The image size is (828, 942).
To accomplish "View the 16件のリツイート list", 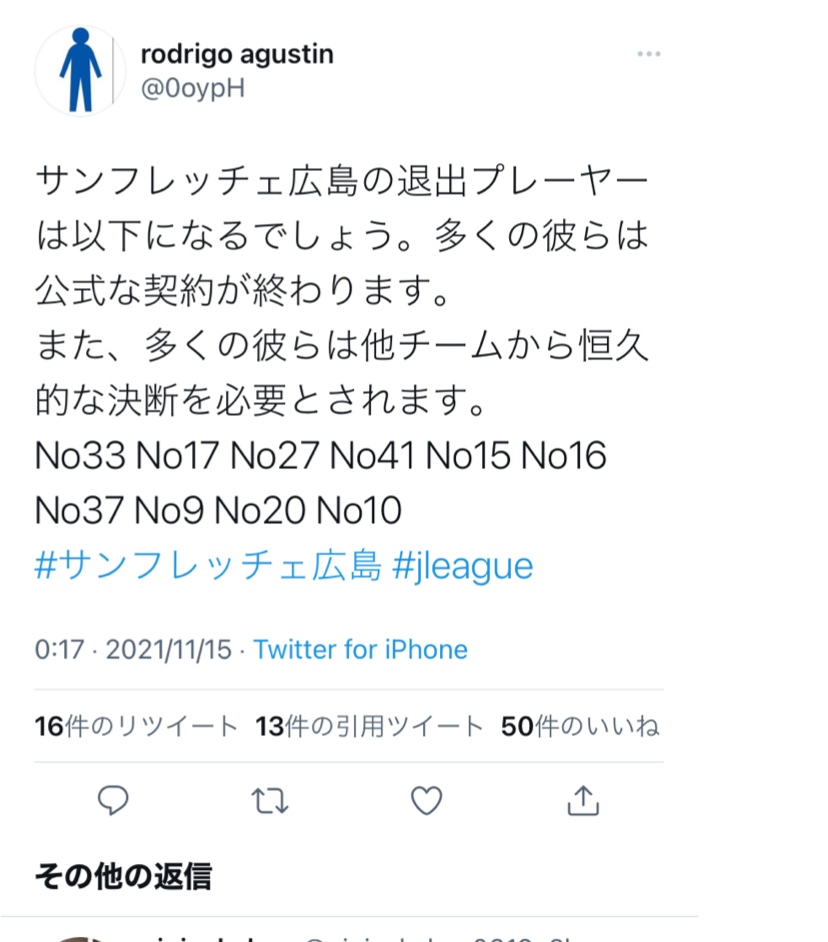I will 136,726.
